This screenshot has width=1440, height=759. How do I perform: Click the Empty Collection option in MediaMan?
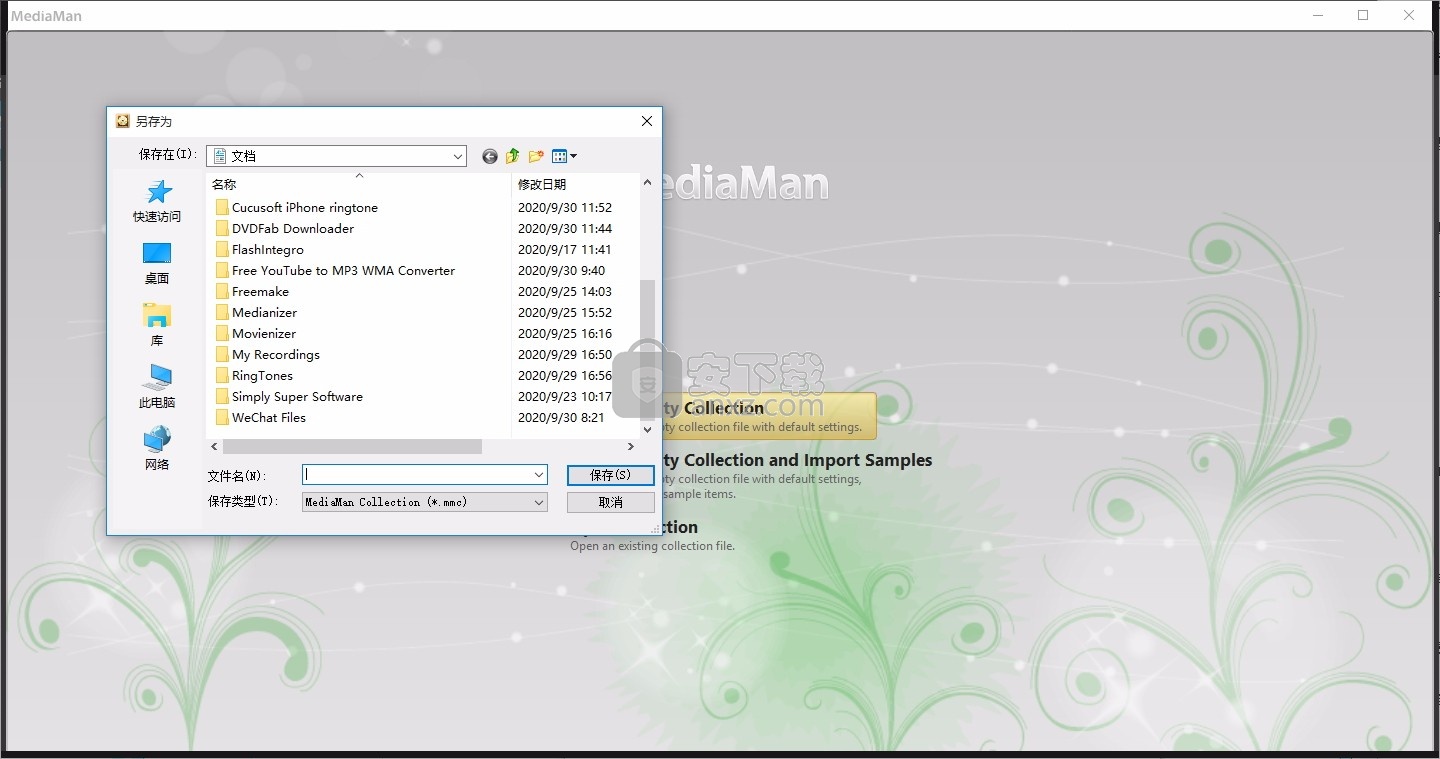pos(769,416)
